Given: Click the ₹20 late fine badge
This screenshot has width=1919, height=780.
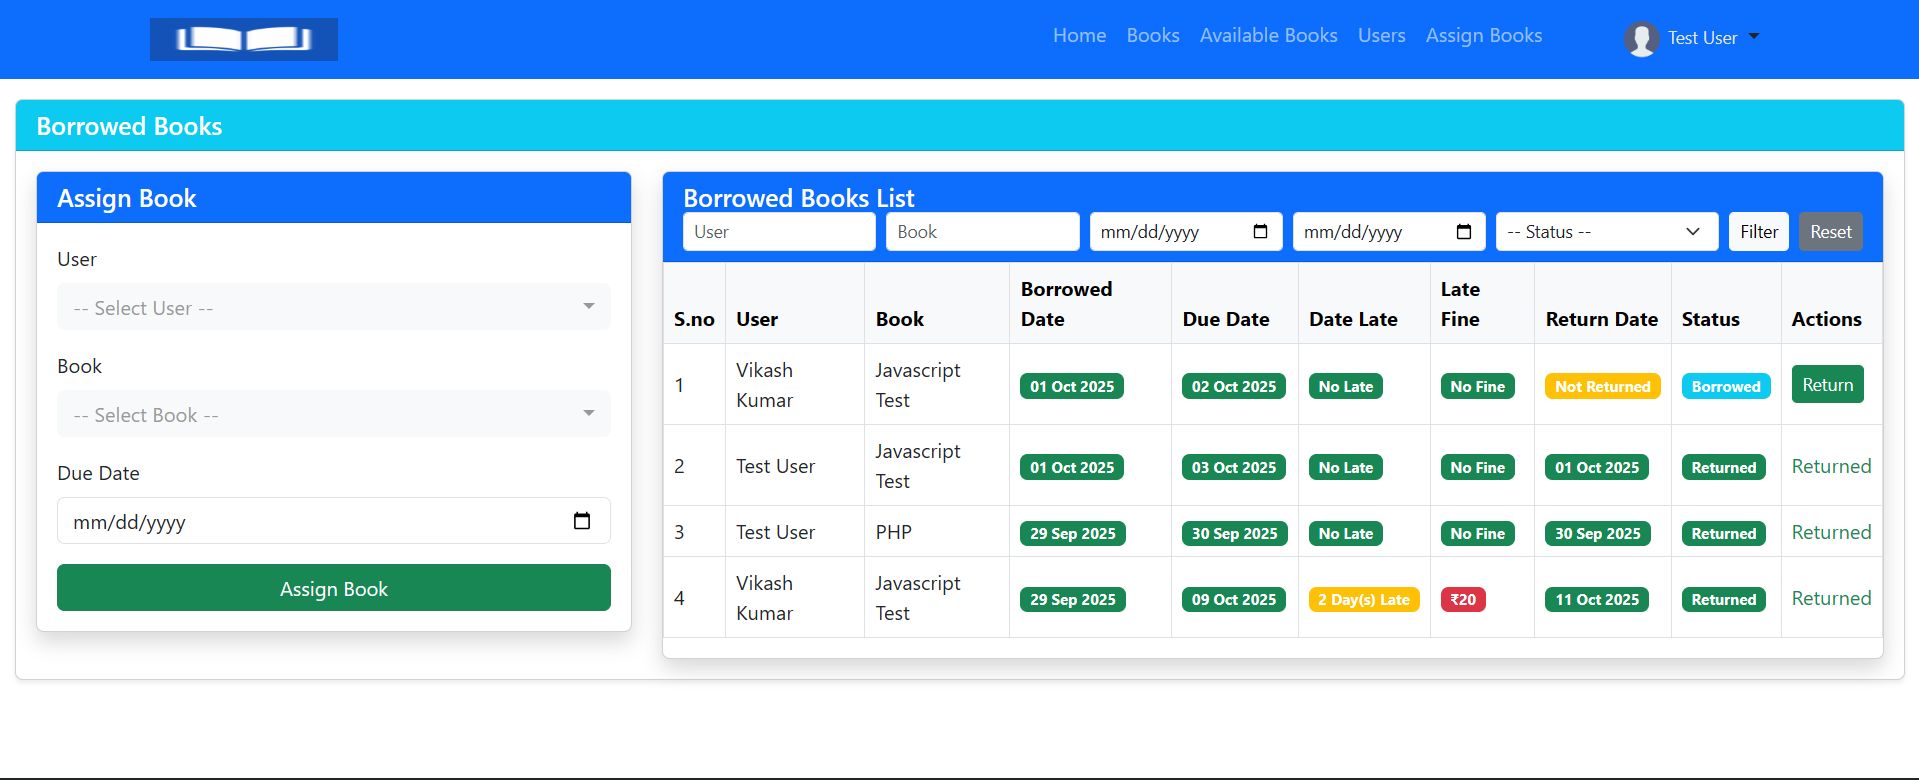Looking at the screenshot, I should 1462,600.
